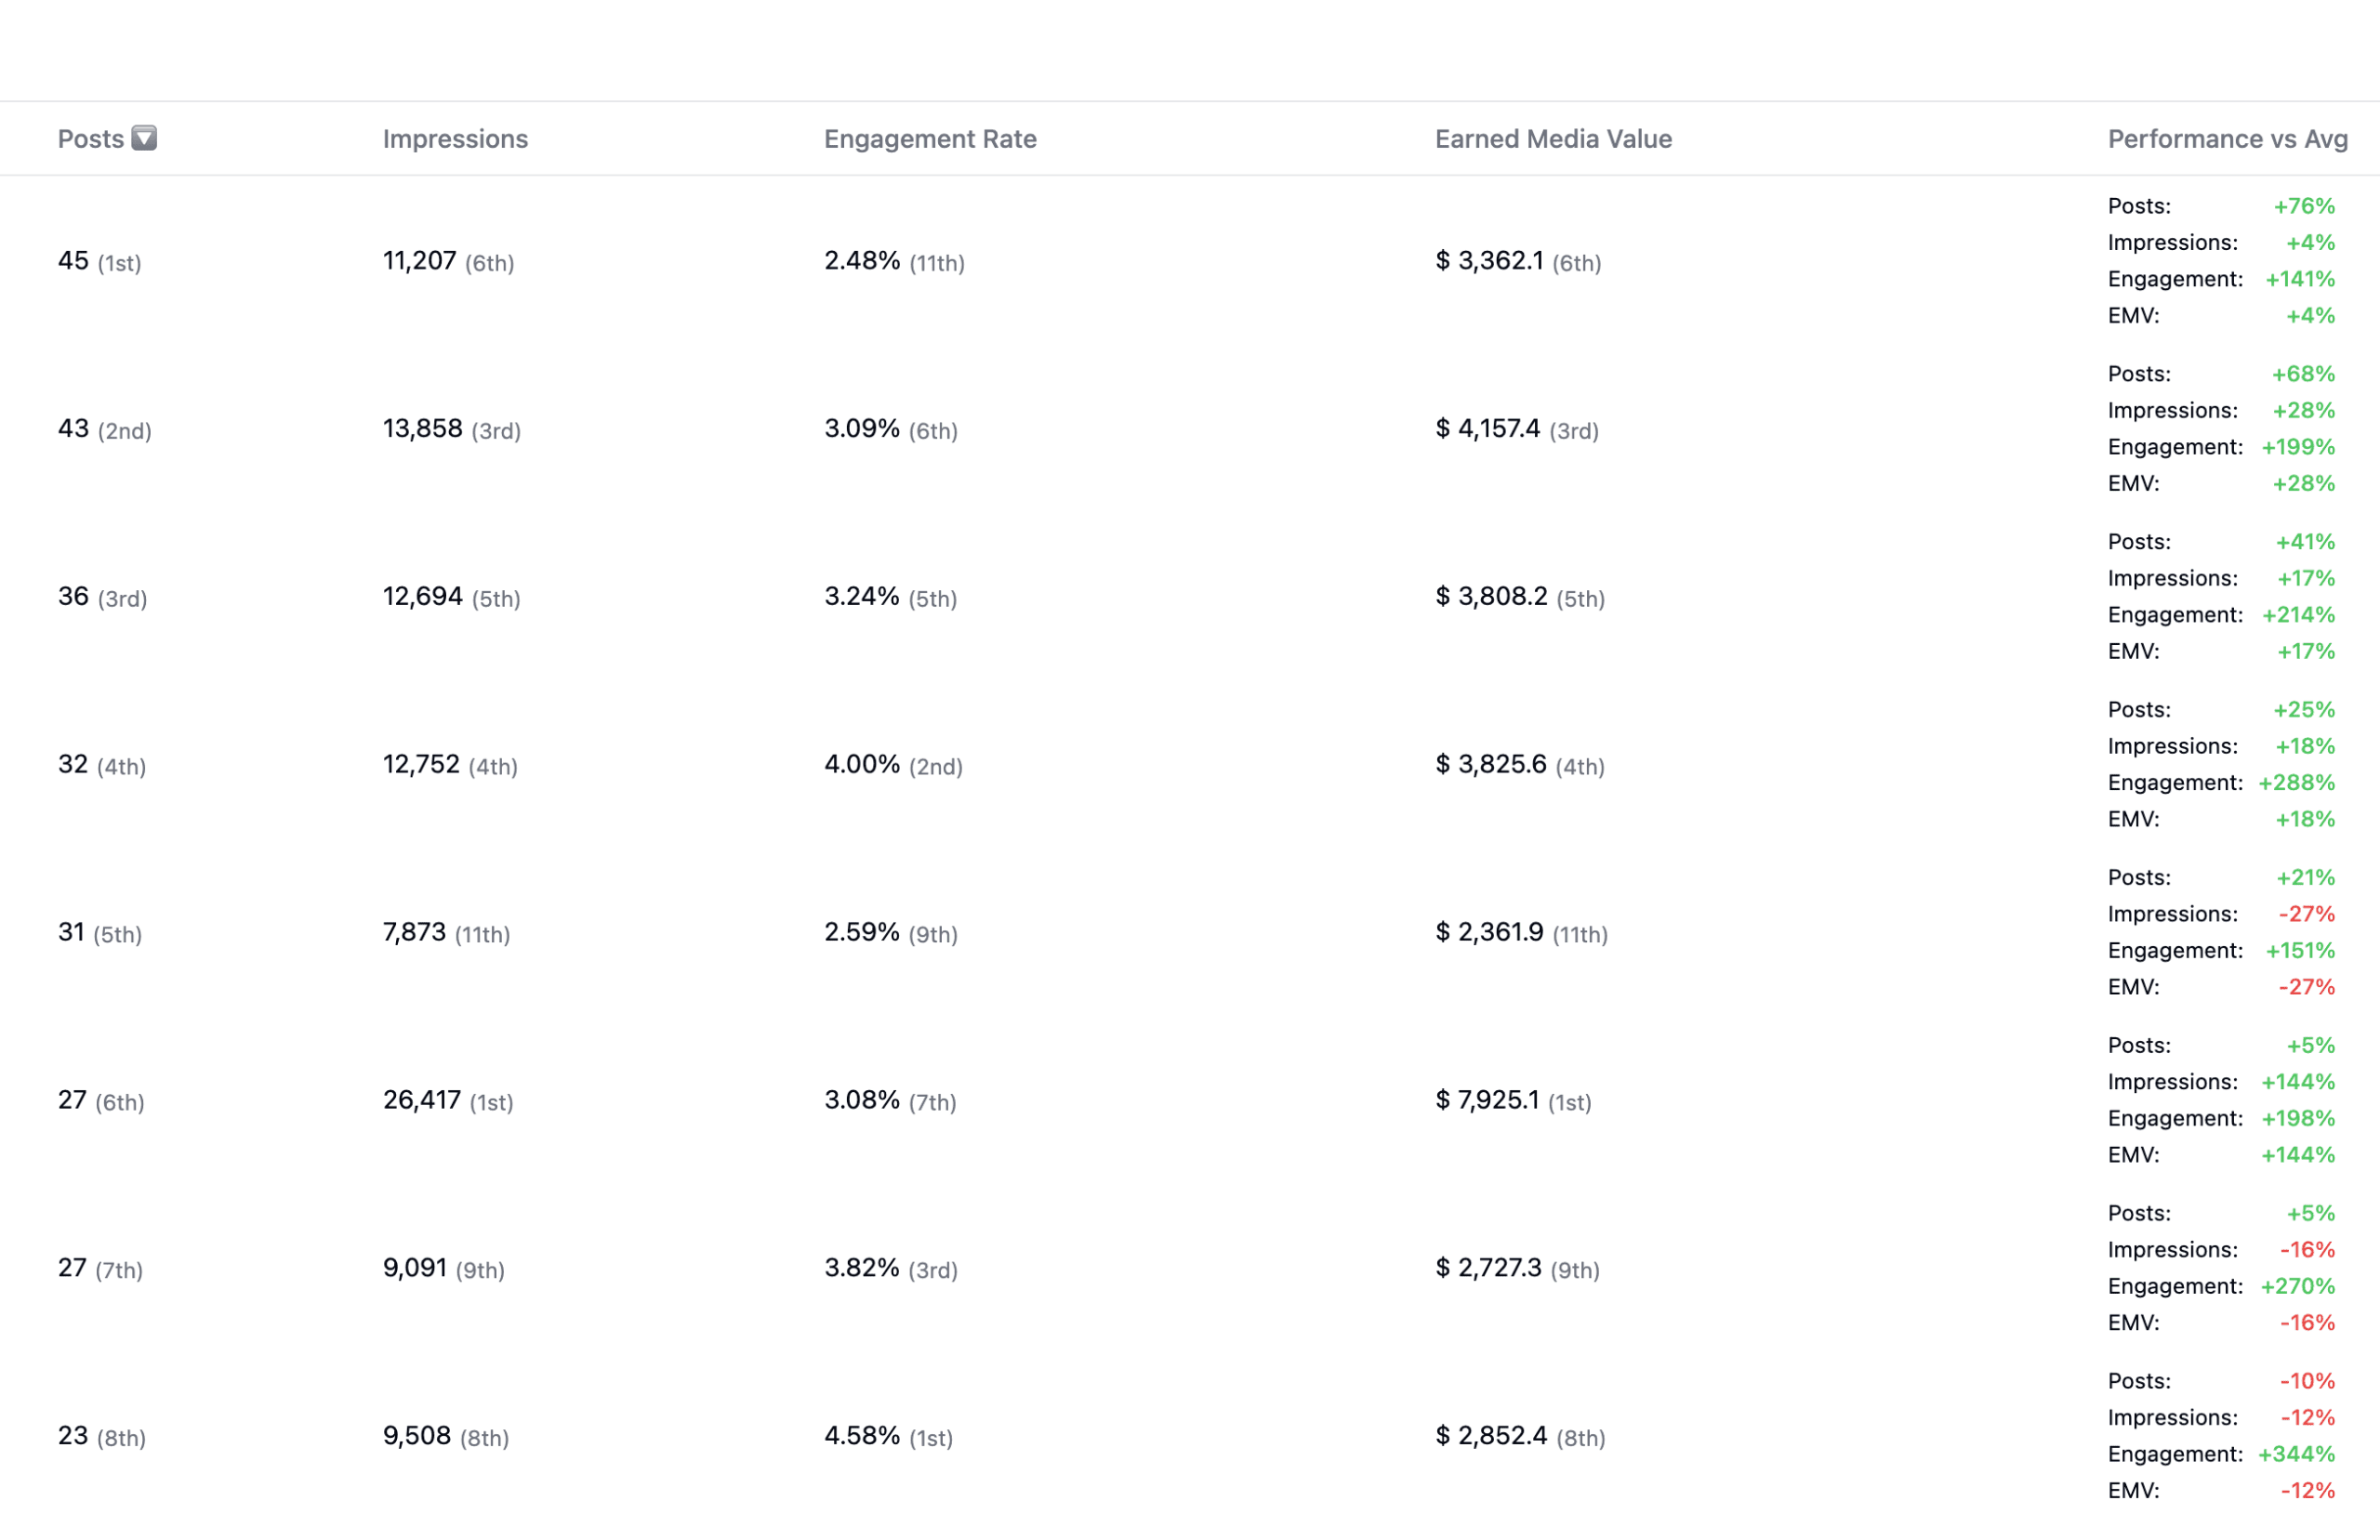
Task: Select the row with 31 posts
Action: coord(72,933)
